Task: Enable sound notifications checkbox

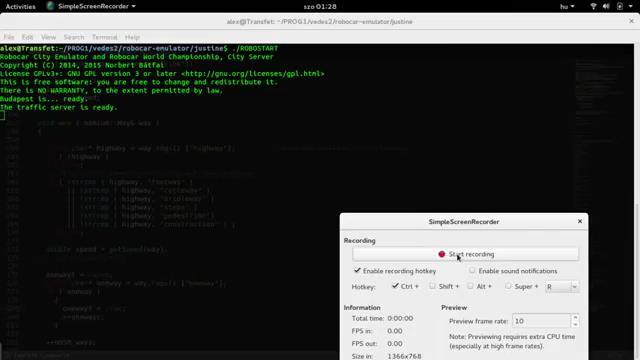Action: click(x=472, y=270)
